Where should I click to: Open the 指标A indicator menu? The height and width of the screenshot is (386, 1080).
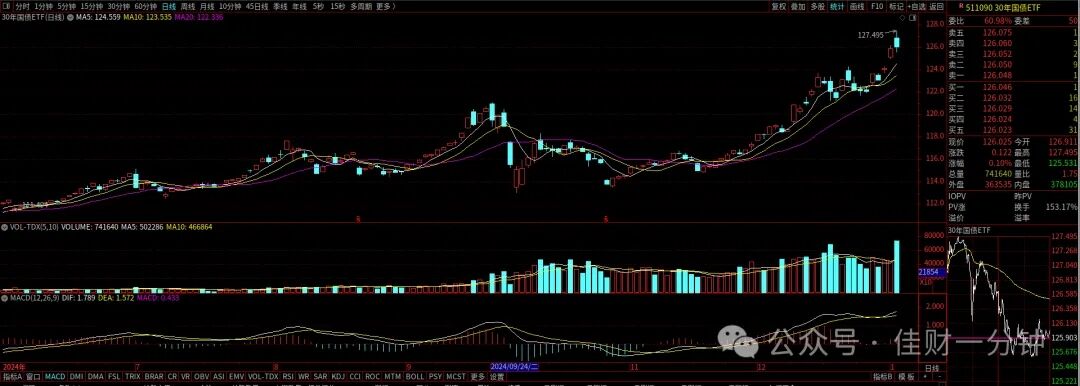[12, 376]
